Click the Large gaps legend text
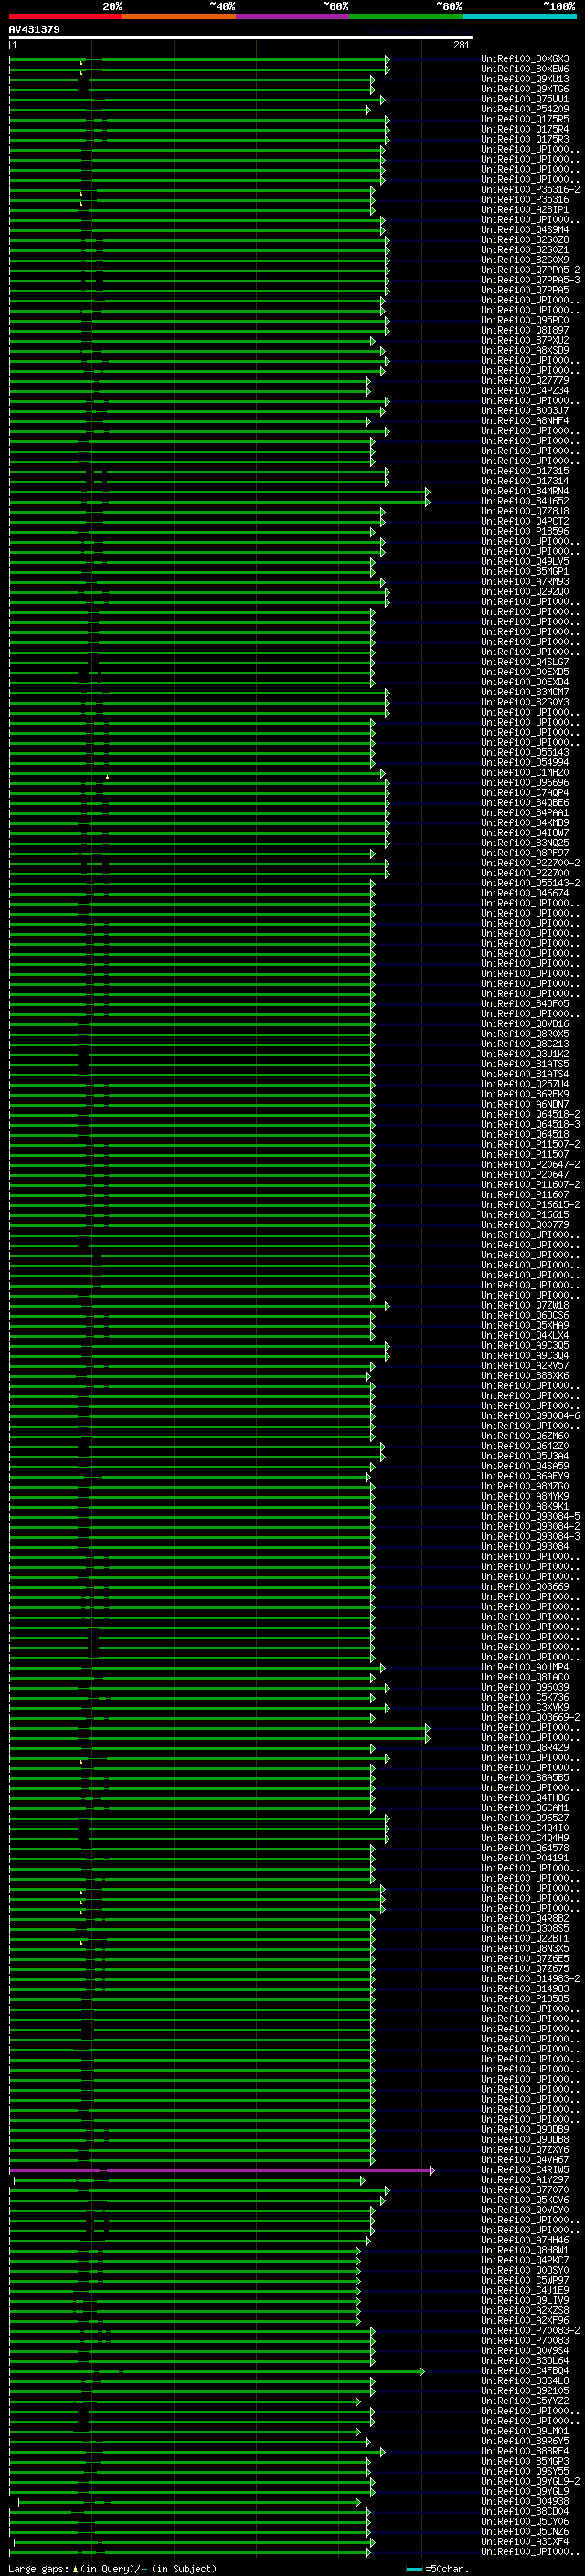This screenshot has width=585, height=2576. coord(38,2568)
